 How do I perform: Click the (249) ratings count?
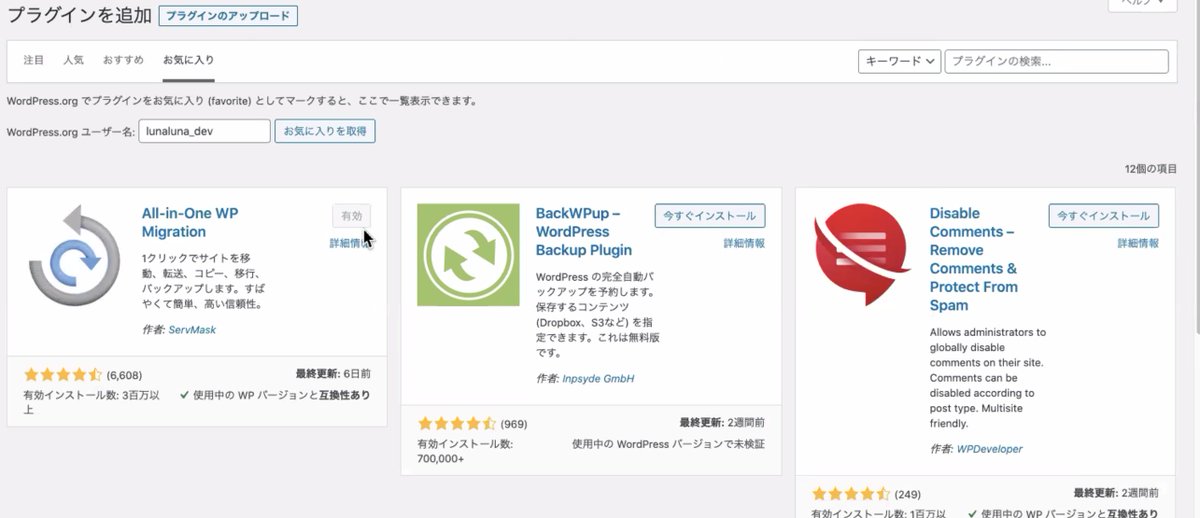(907, 494)
